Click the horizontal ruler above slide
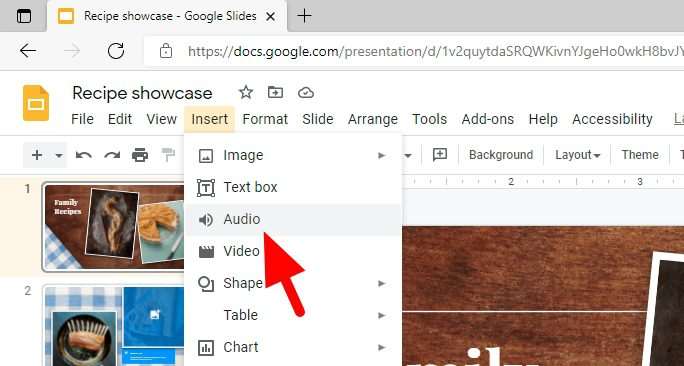 coord(543,181)
